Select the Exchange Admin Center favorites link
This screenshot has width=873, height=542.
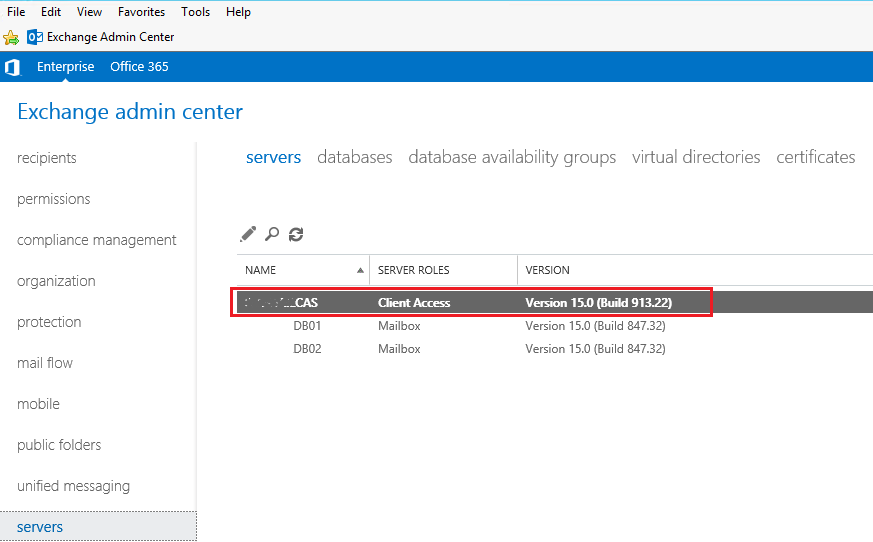[110, 37]
